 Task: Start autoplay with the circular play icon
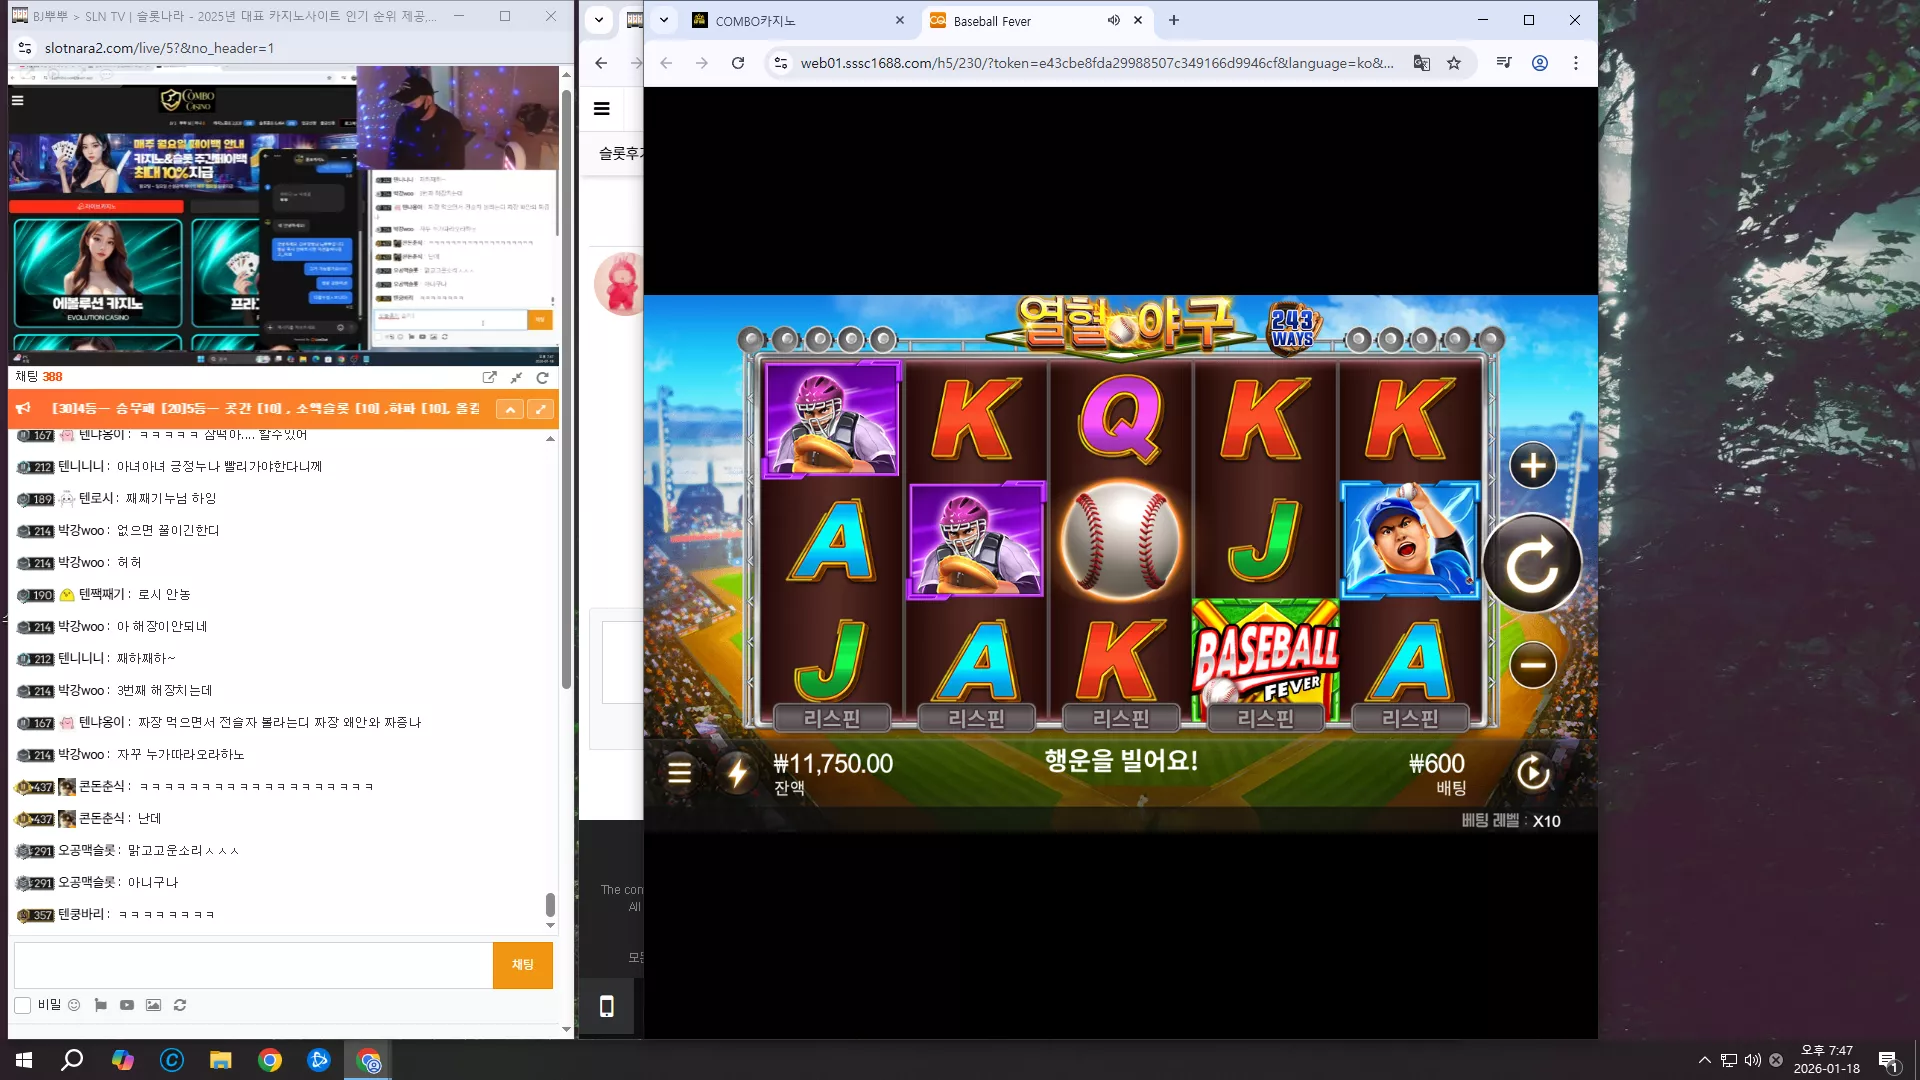tap(1533, 772)
